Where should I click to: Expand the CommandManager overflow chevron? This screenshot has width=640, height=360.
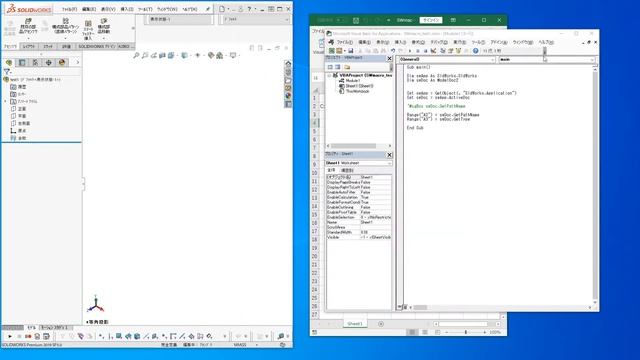[133, 29]
